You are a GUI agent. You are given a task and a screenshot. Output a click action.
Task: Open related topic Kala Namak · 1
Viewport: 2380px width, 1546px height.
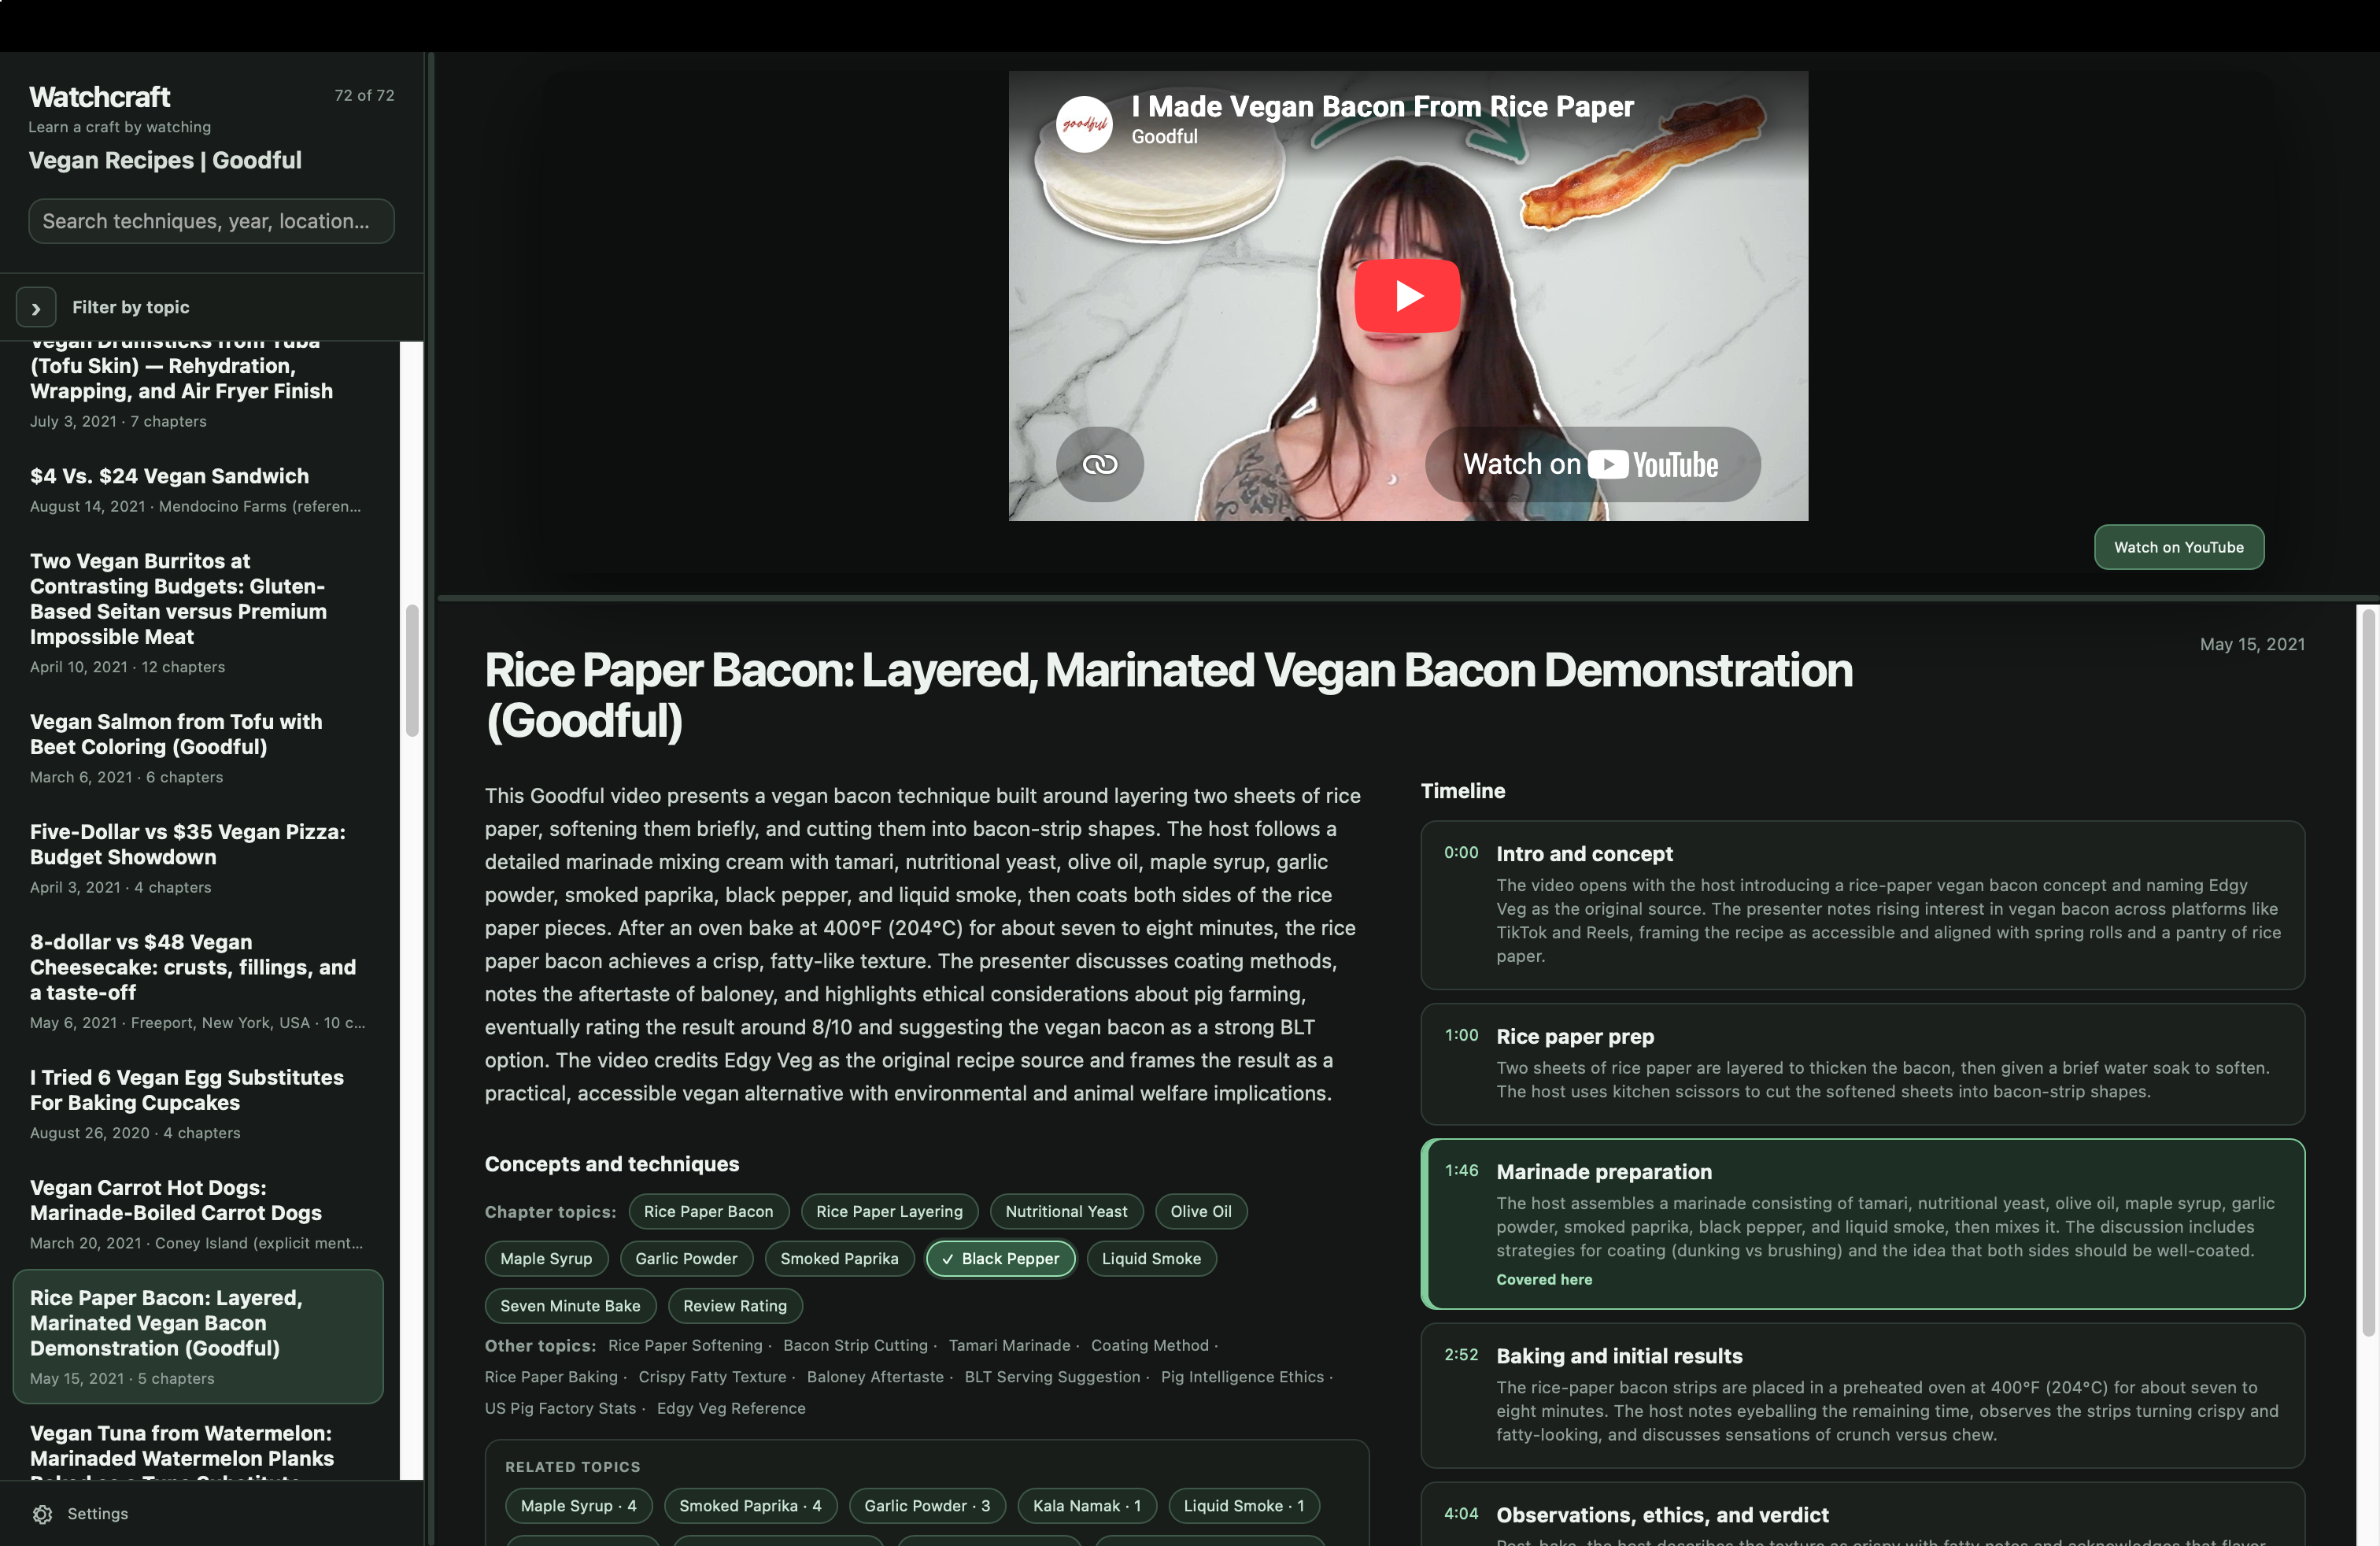pyautogui.click(x=1086, y=1505)
